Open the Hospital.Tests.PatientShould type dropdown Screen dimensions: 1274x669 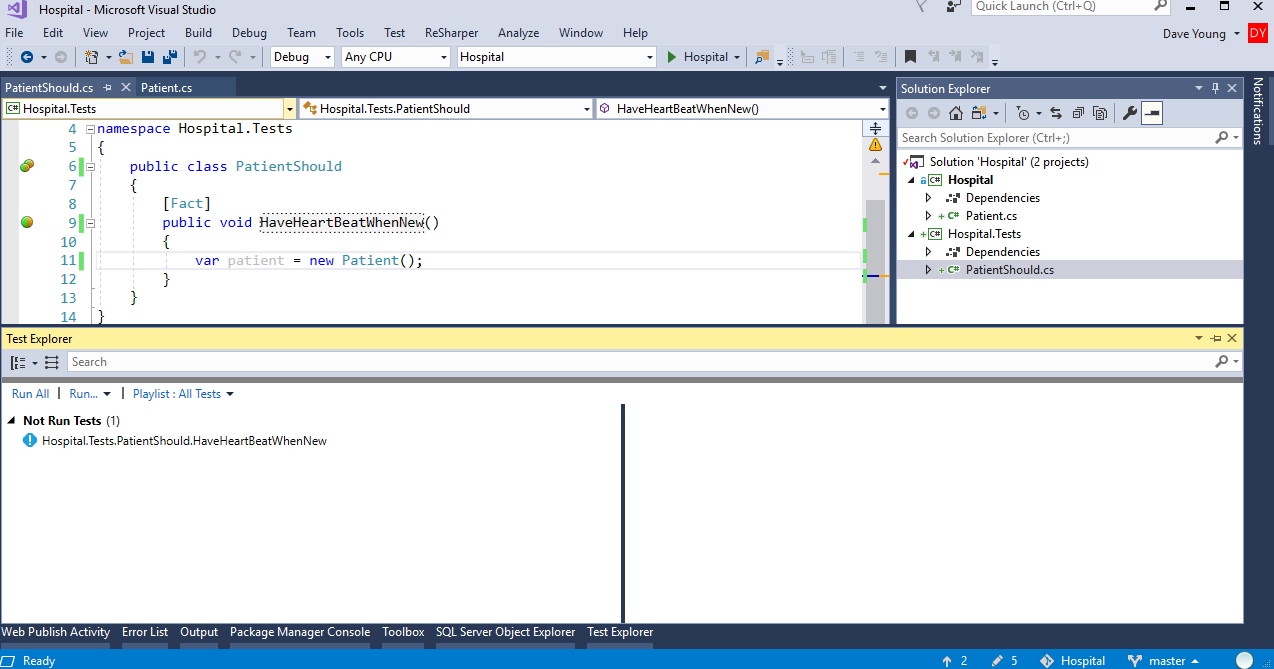coord(587,109)
